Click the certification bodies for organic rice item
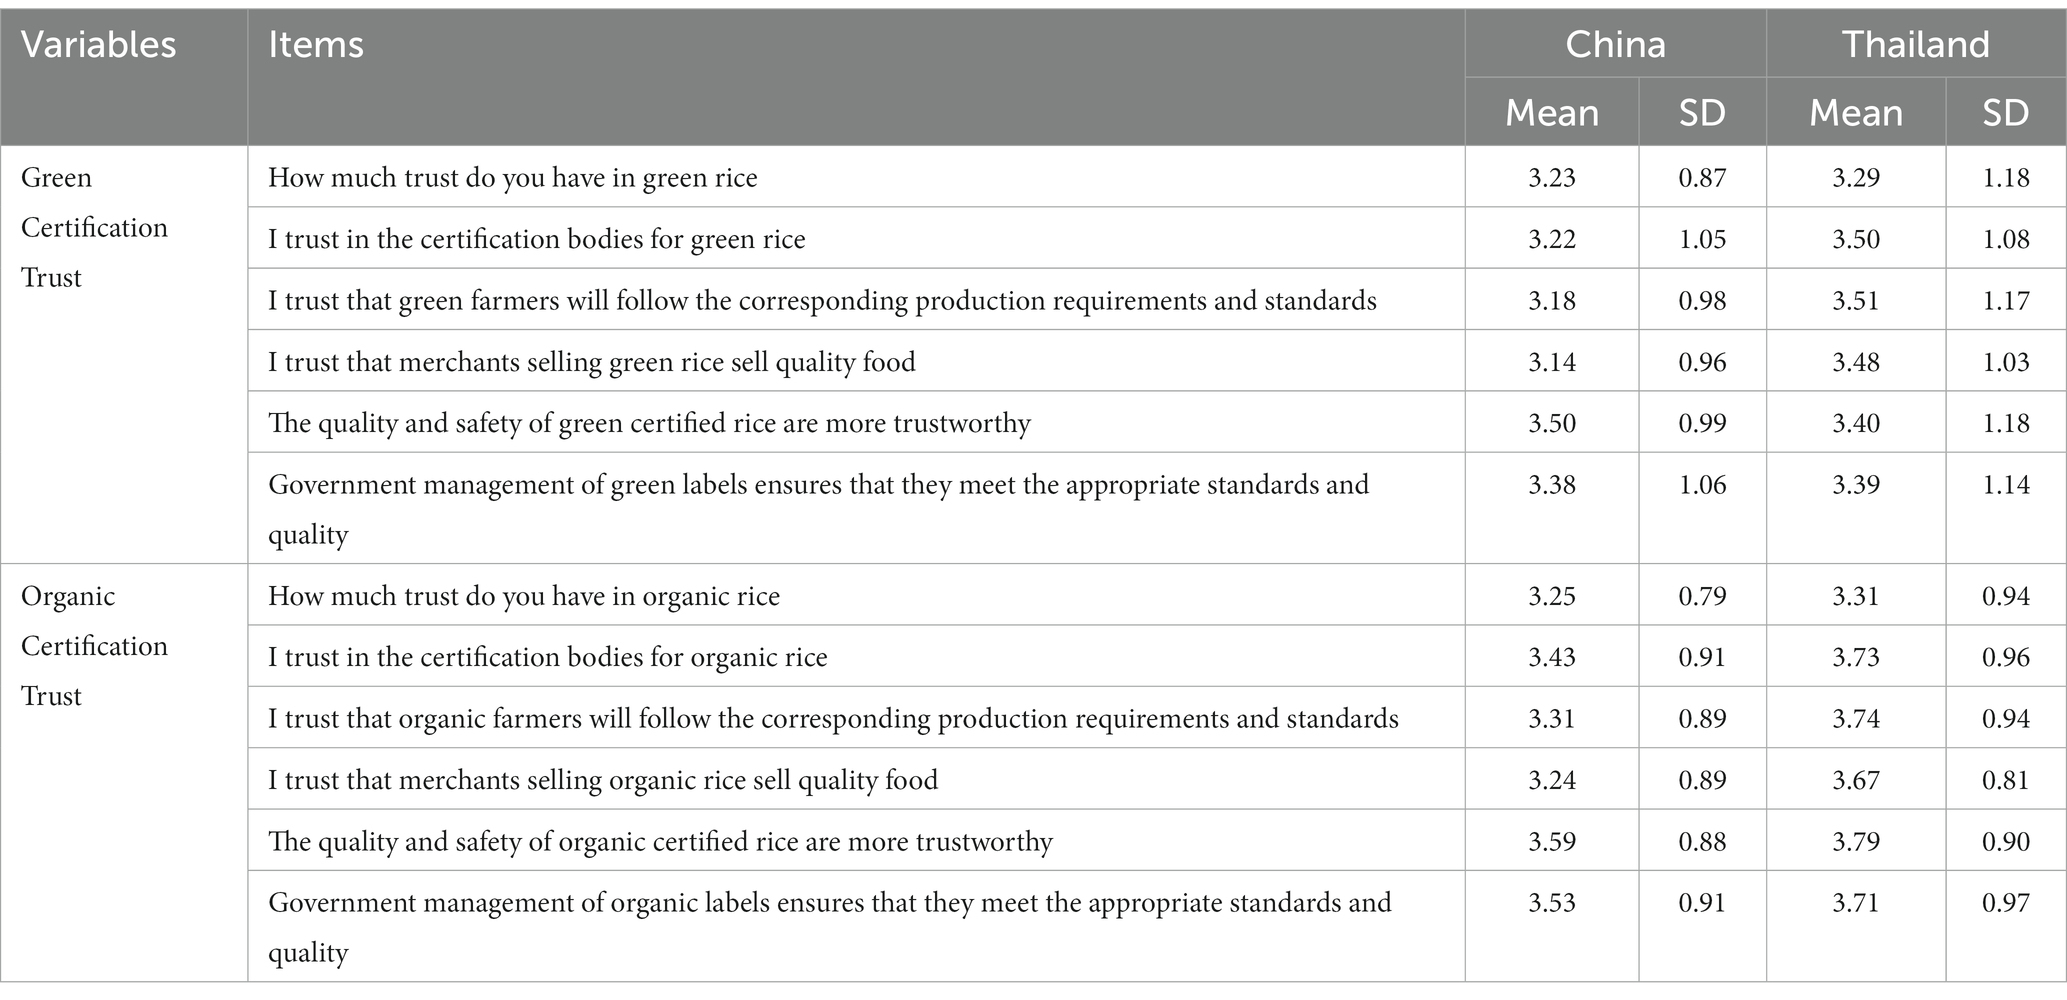This screenshot has width=2067, height=1000. coord(547,658)
